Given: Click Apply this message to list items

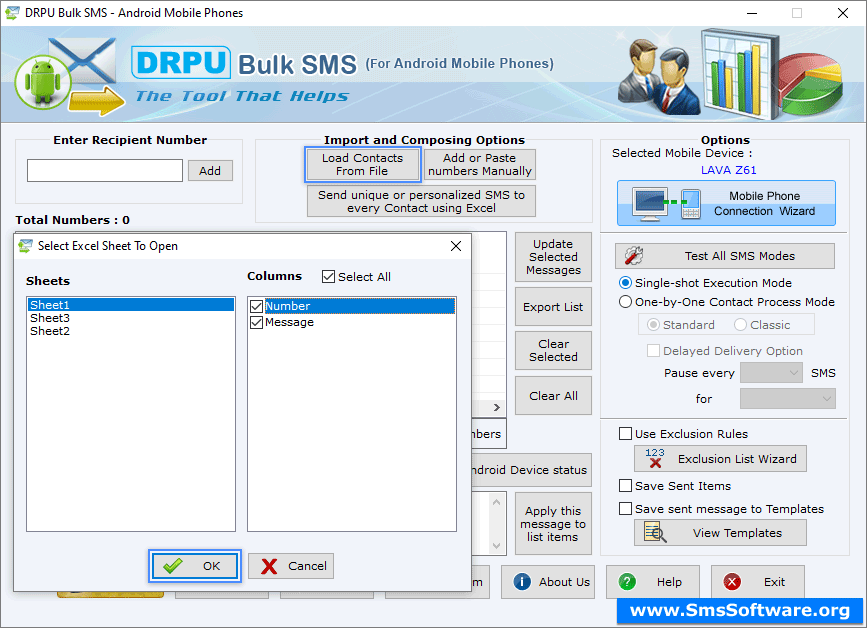Looking at the screenshot, I should coord(553,524).
